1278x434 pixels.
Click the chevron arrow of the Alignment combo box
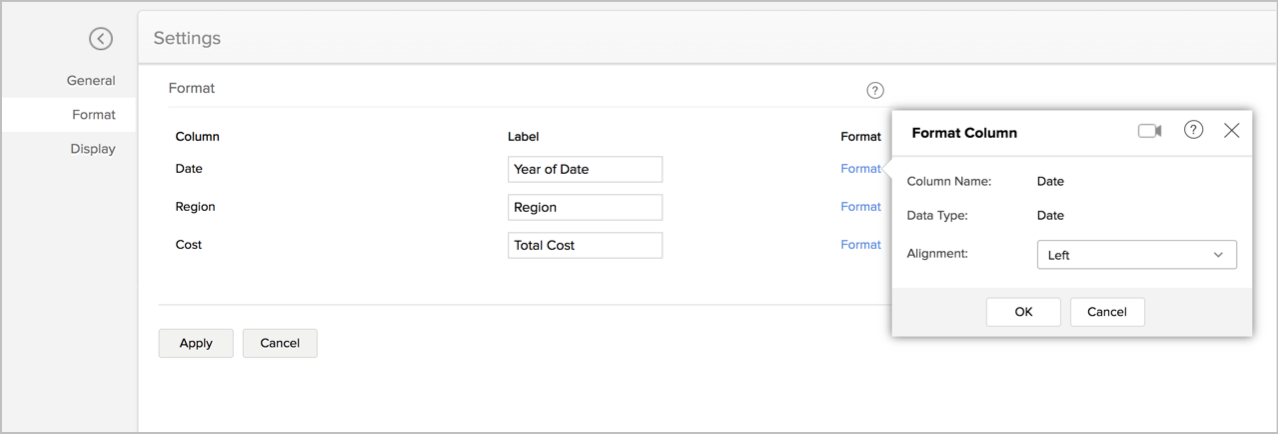tap(1218, 255)
